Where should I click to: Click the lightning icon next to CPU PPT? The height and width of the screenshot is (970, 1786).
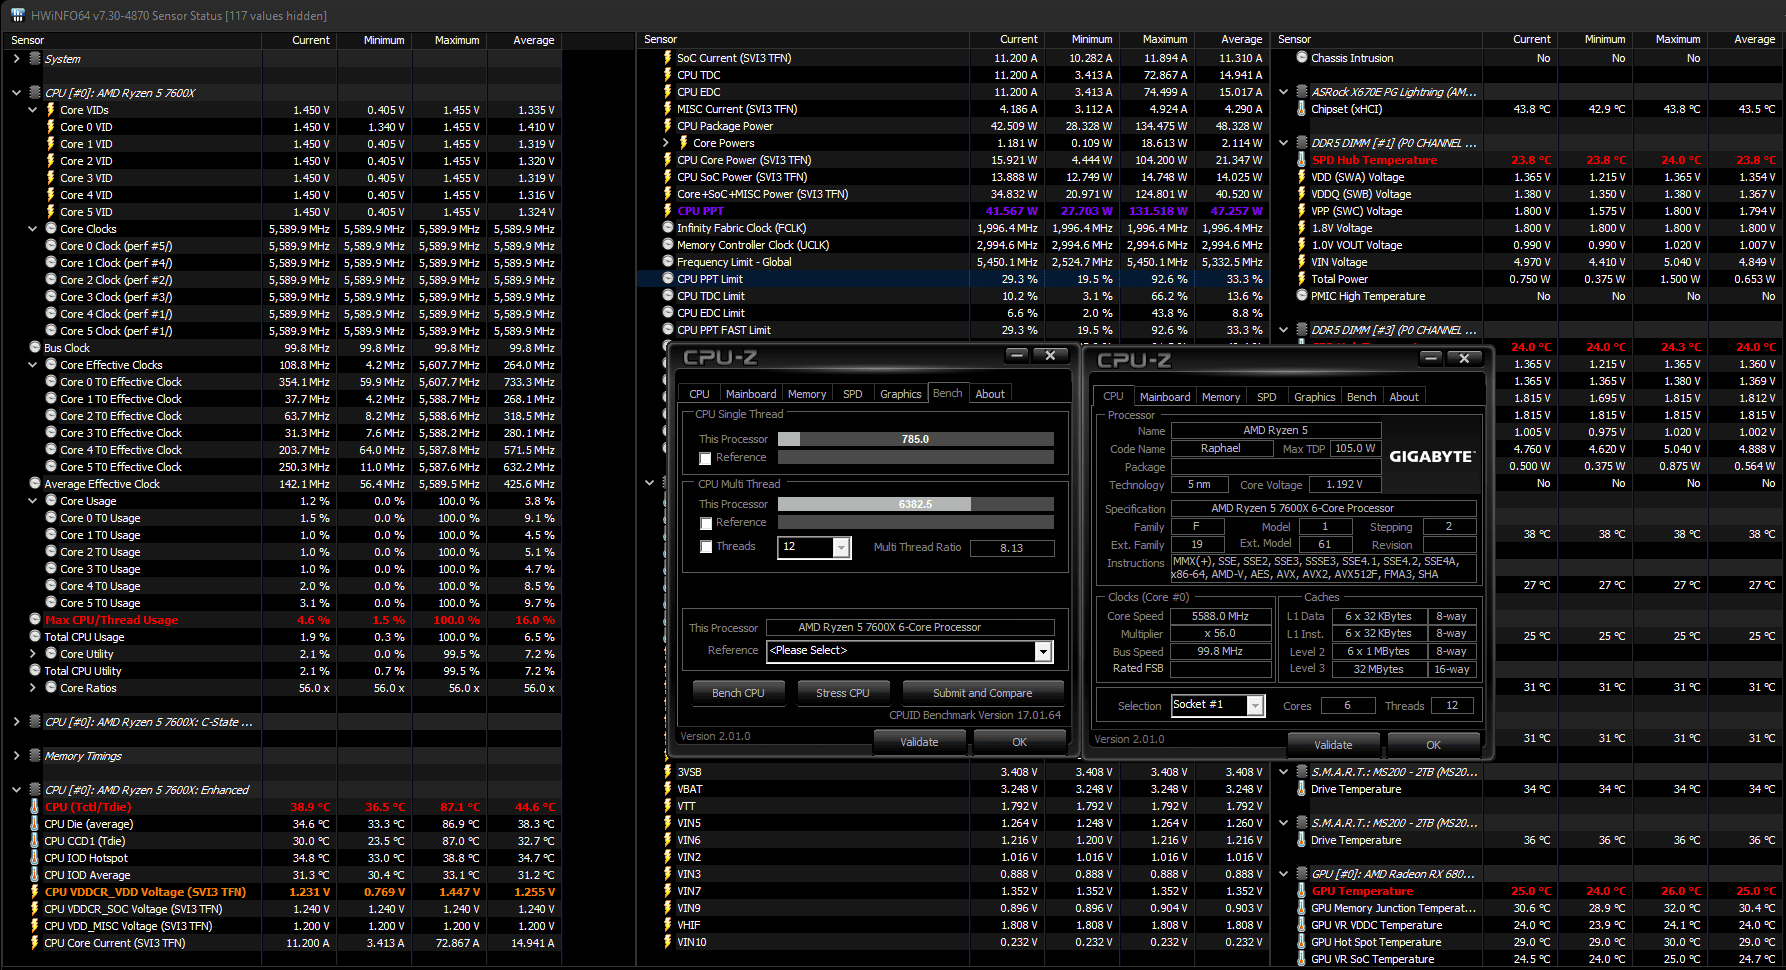[x=668, y=211]
